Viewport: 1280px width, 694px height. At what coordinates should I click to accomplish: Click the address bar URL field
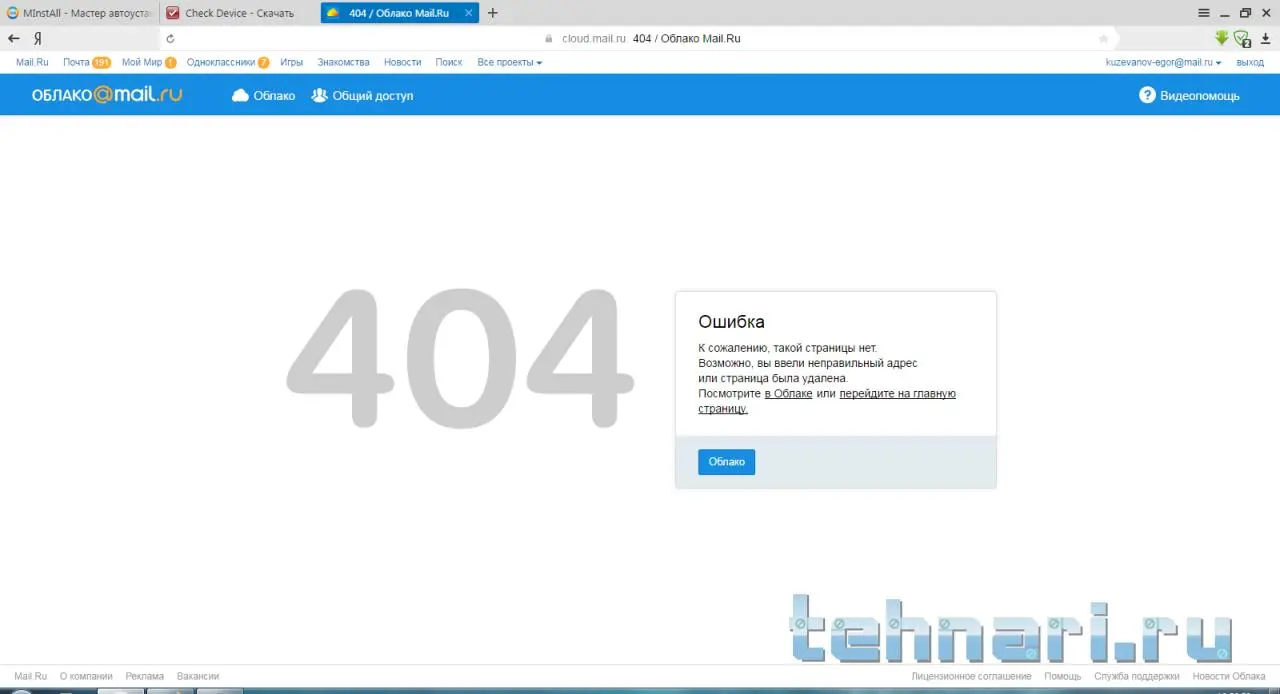pos(640,38)
